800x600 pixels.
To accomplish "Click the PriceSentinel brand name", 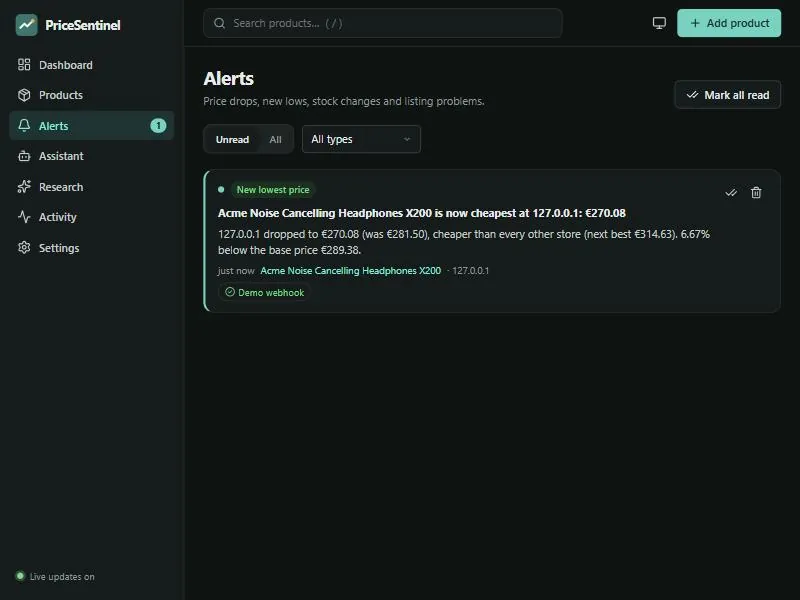I will coord(83,25).
